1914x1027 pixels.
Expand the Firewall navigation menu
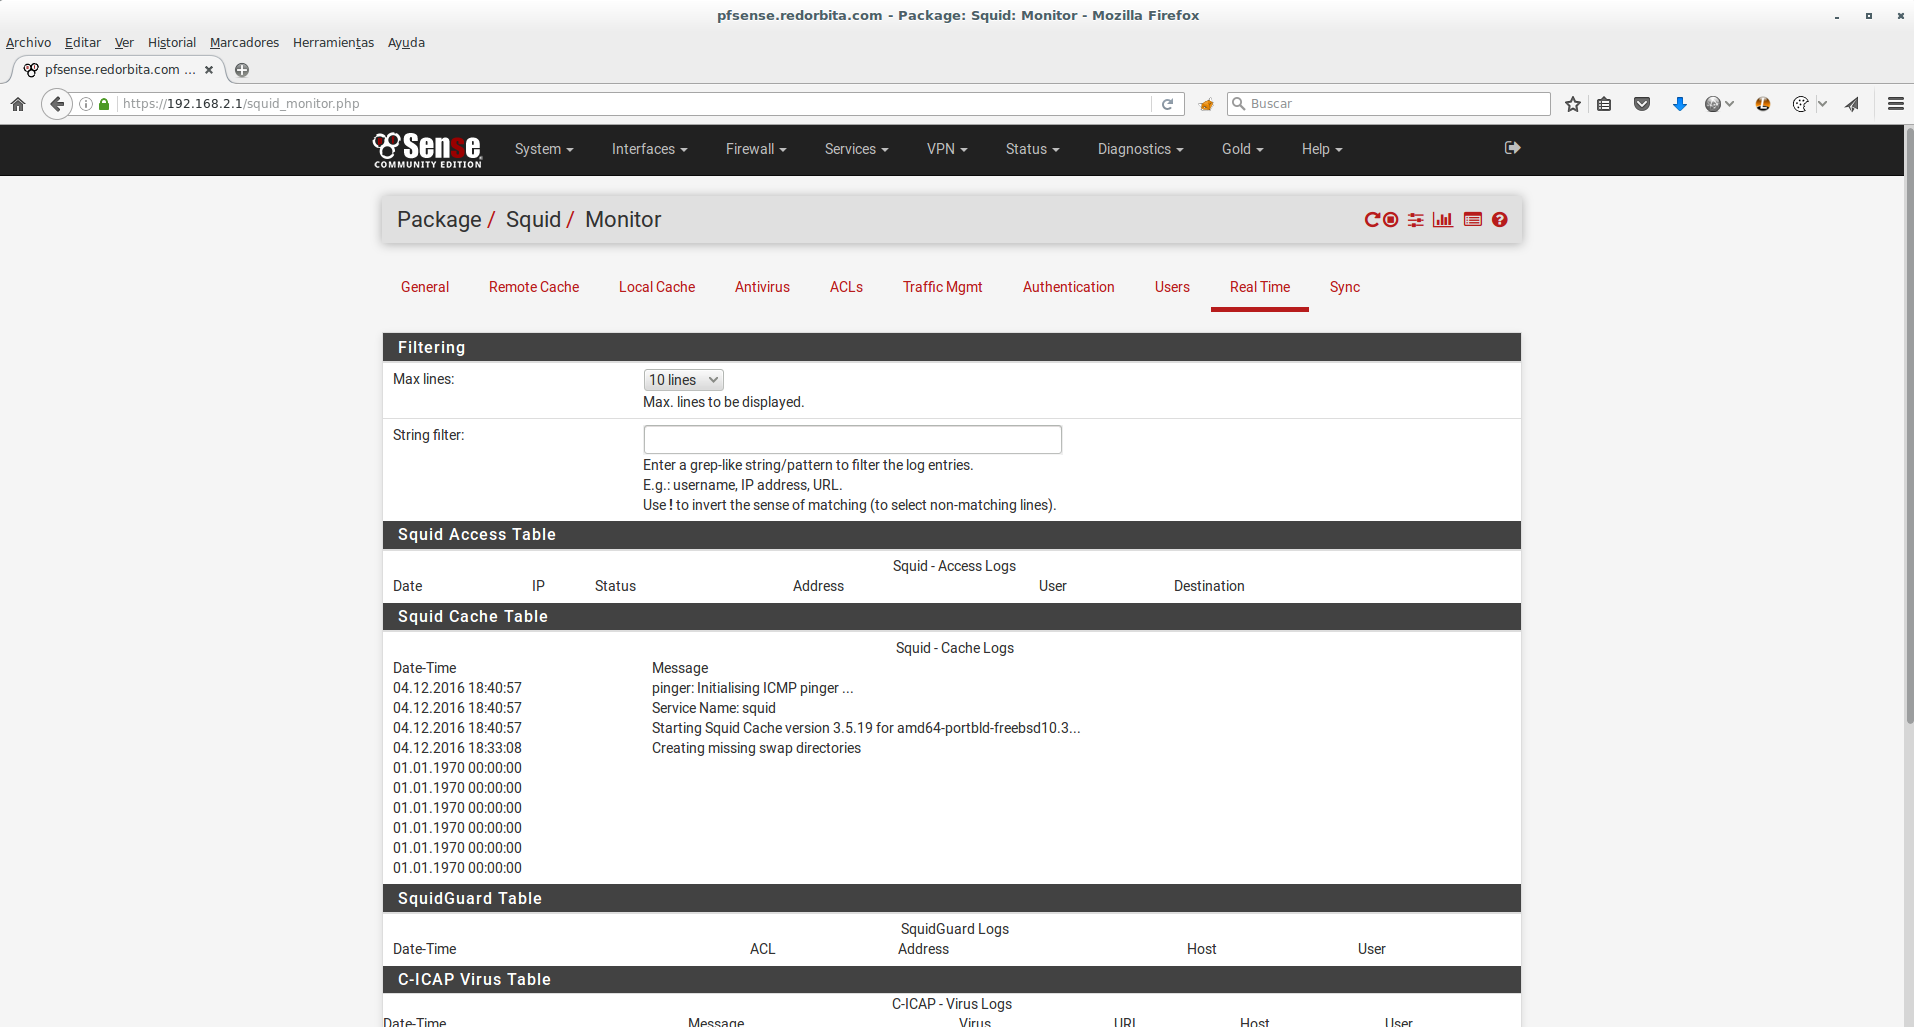pyautogui.click(x=756, y=149)
